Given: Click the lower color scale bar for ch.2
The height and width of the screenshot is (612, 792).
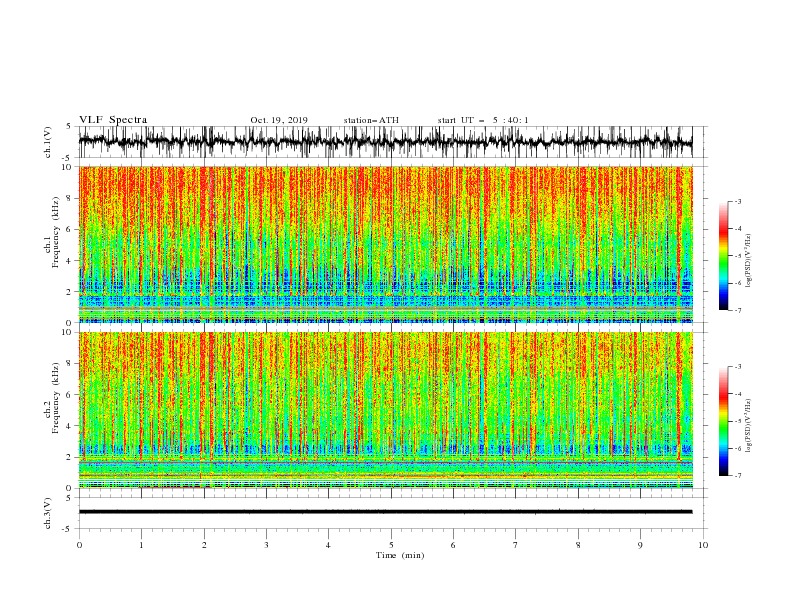Looking at the screenshot, I should click(x=723, y=421).
